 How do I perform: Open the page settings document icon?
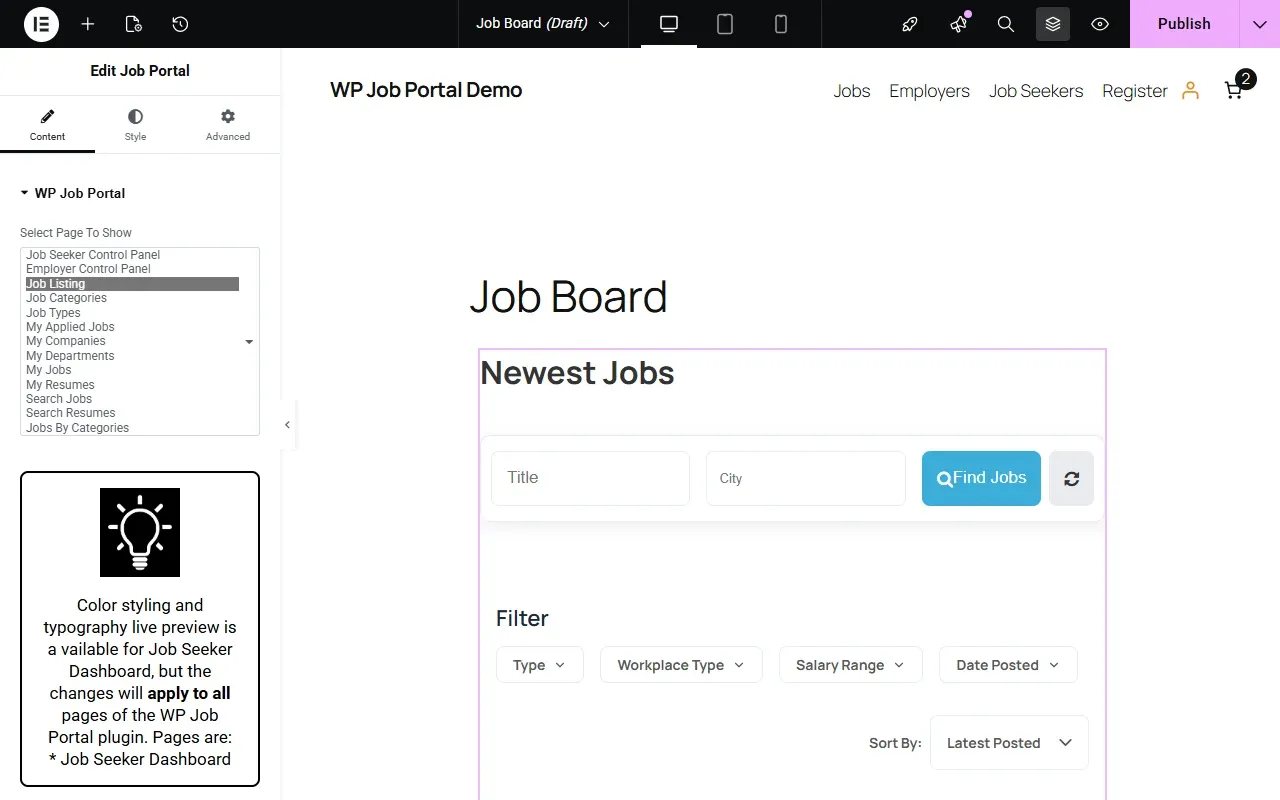click(x=134, y=24)
